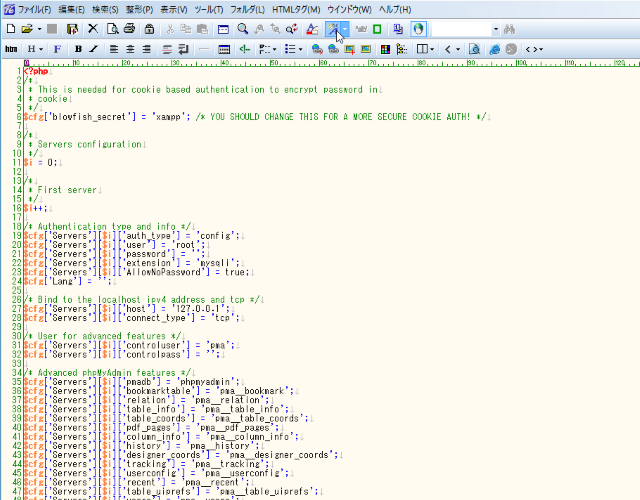Expand the Open folder dropdown arrow
640x500 pixels.
pos(38,29)
